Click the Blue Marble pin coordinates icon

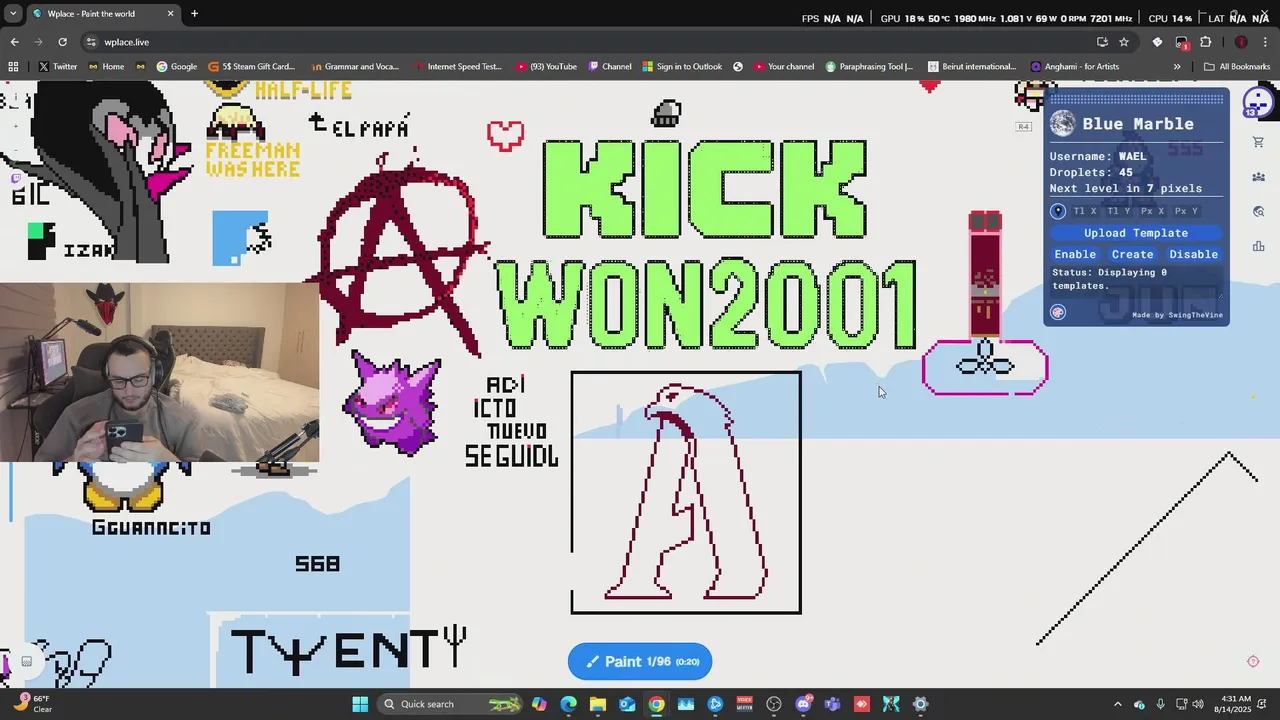(1058, 211)
